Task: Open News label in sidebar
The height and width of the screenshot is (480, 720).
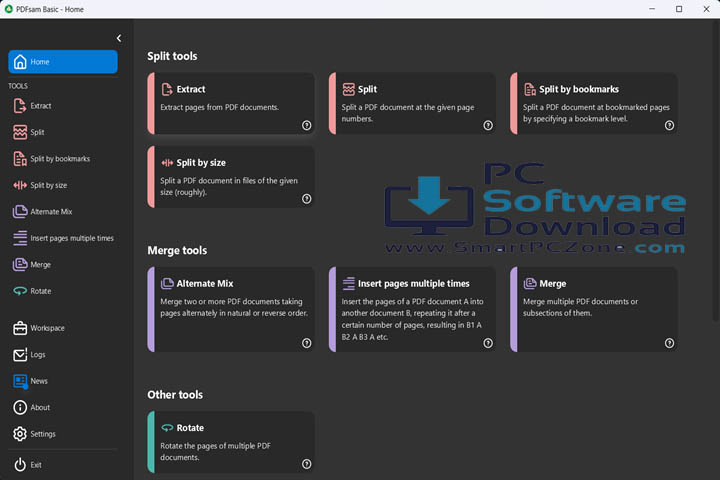Action: pos(39,381)
